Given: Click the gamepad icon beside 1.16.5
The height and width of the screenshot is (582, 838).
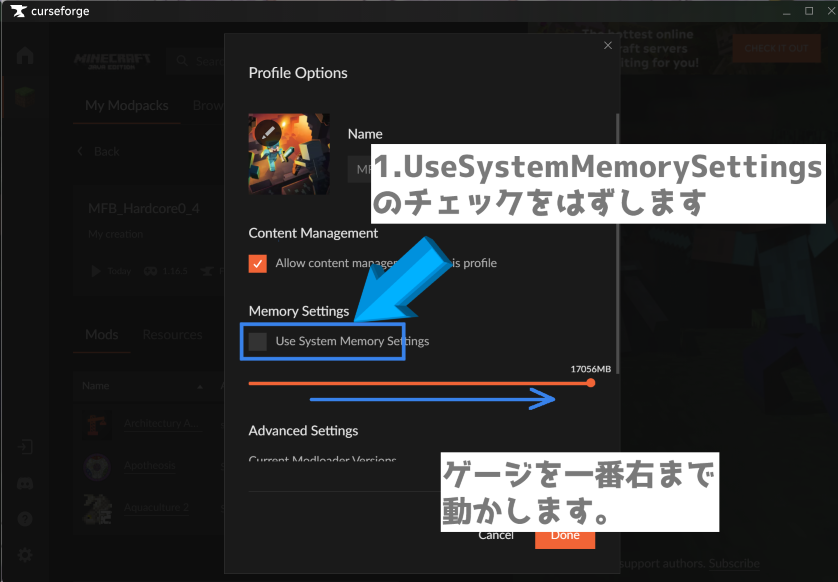Looking at the screenshot, I should (150, 271).
